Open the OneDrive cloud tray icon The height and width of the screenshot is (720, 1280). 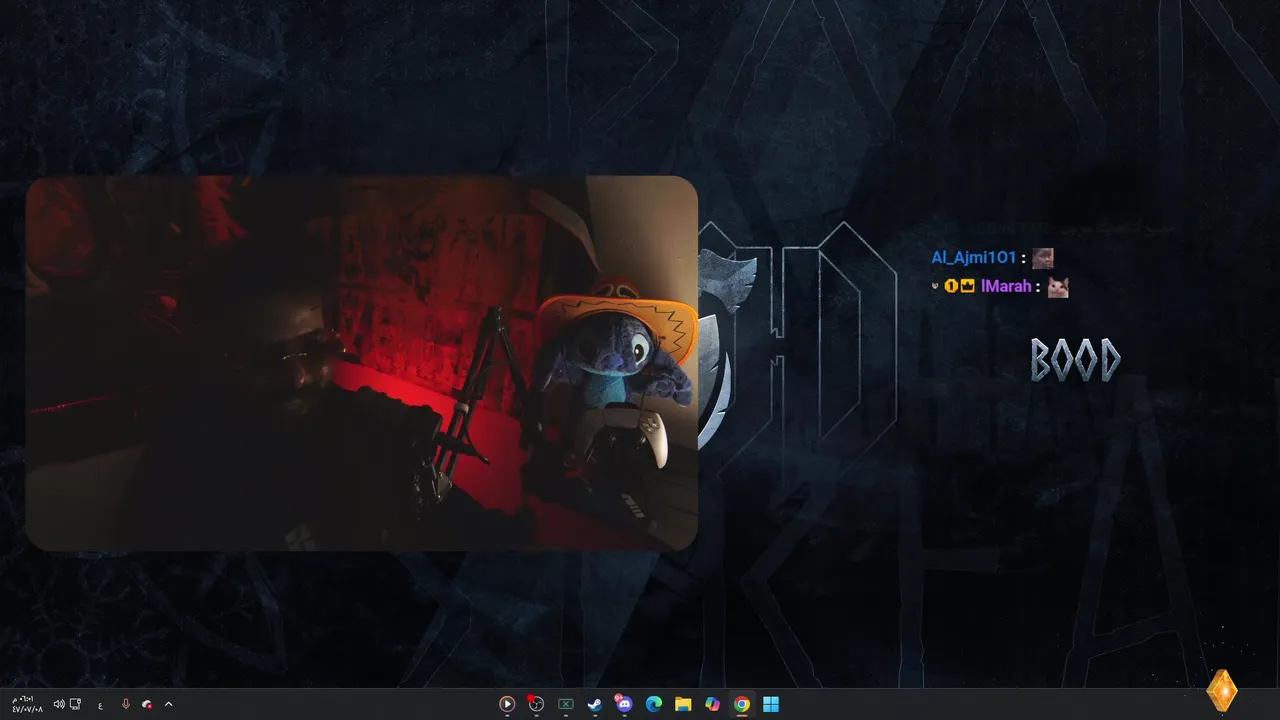click(147, 705)
